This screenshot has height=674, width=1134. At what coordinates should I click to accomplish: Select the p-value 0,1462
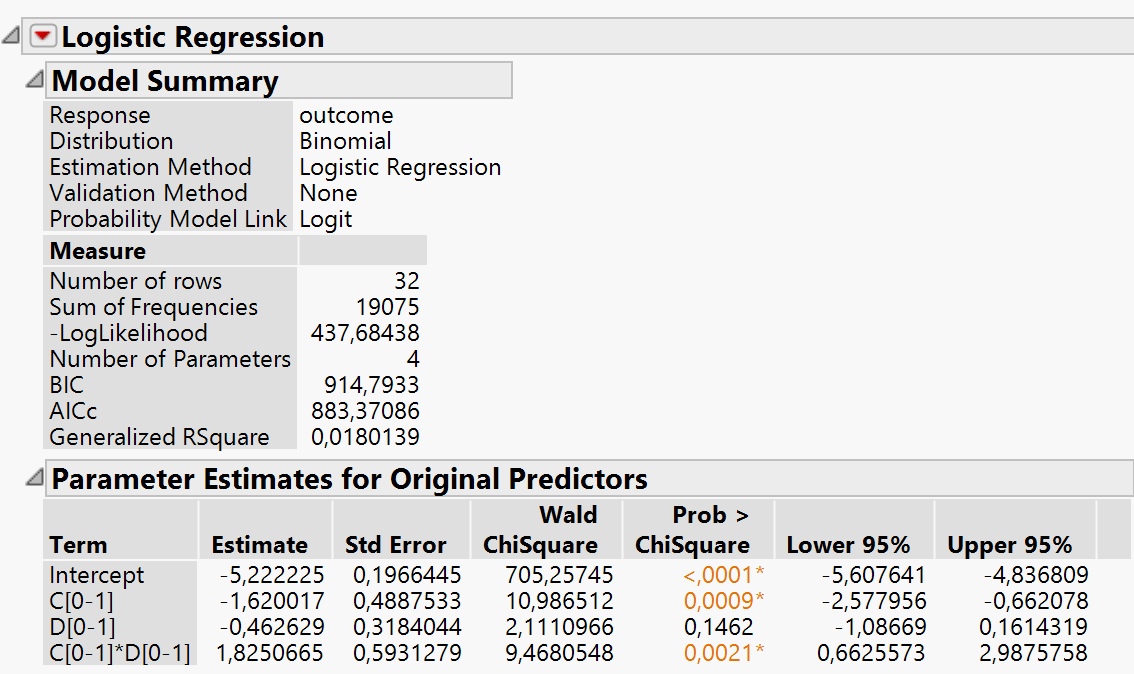[718, 627]
